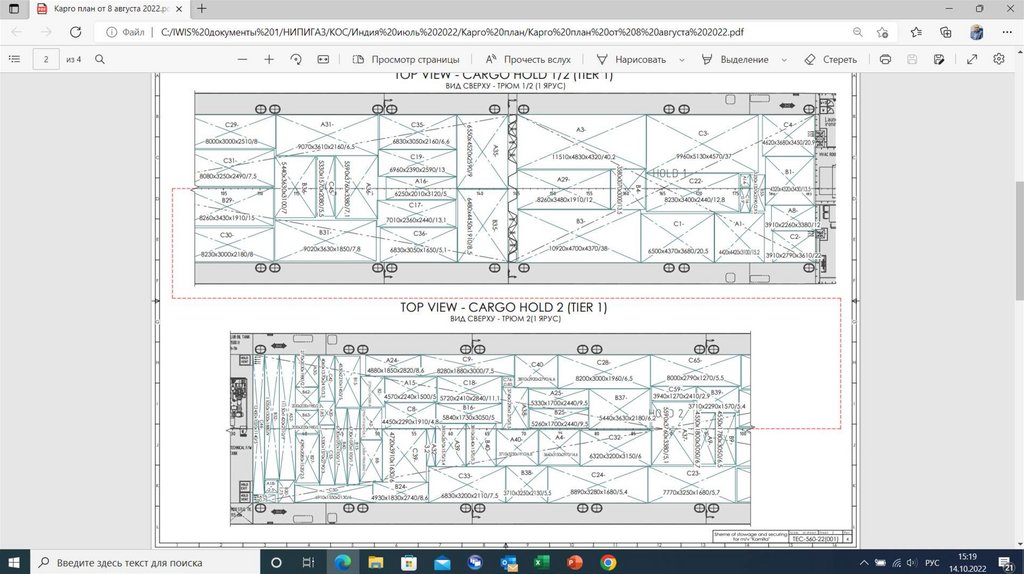Reload the page in the browser

pyautogui.click(x=75, y=32)
